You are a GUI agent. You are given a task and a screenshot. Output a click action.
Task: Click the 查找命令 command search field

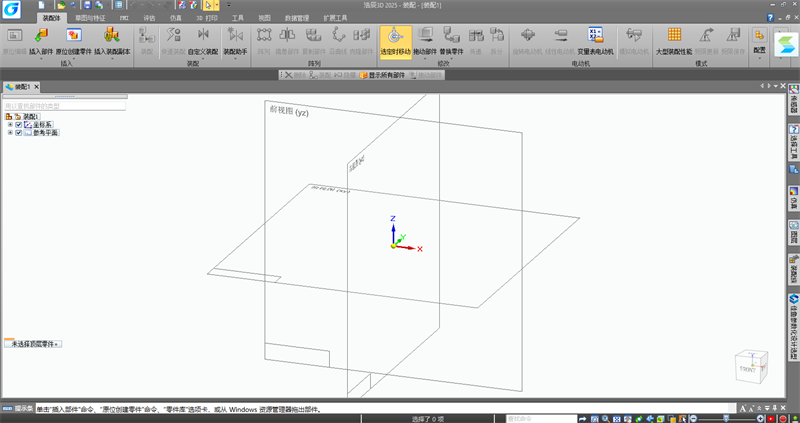tap(541, 419)
